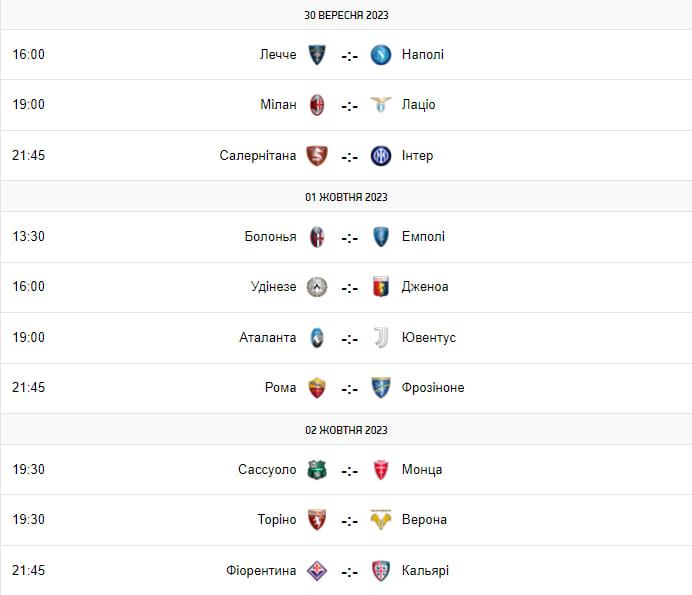The width and height of the screenshot is (692, 595).
Task: Click the Lecce club crest icon
Action: (x=317, y=55)
